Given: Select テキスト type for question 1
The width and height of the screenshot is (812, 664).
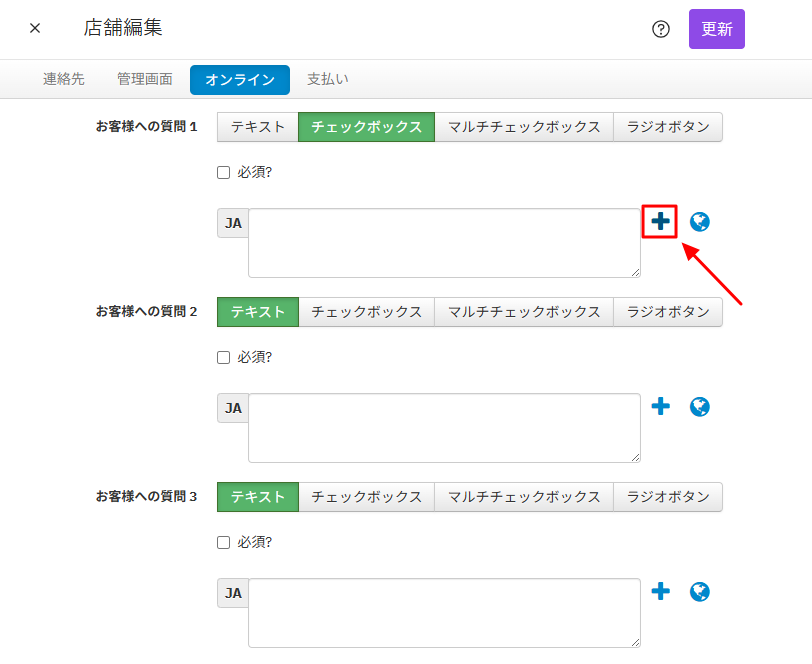Looking at the screenshot, I should click(258, 127).
